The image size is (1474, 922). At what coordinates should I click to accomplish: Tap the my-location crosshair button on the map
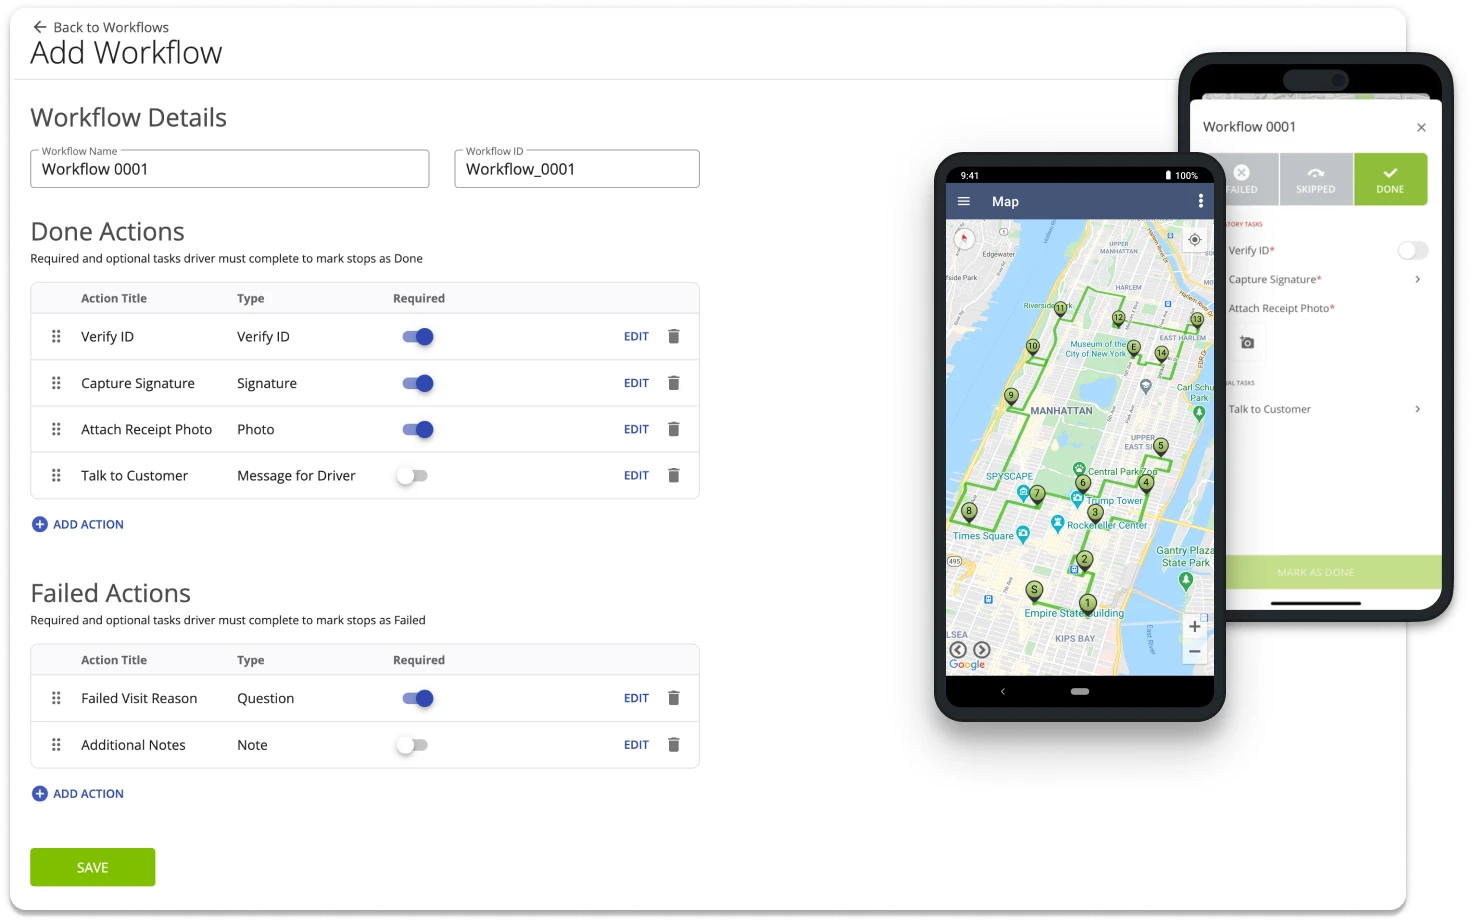pyautogui.click(x=1194, y=239)
